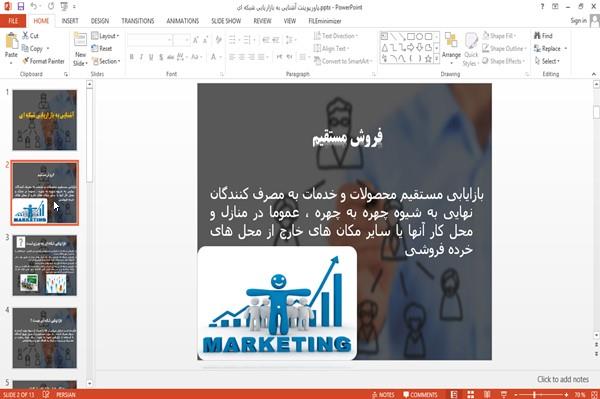Click the Undo arrow in title bar
Screen dimensions: 600x399
pos(34,6)
